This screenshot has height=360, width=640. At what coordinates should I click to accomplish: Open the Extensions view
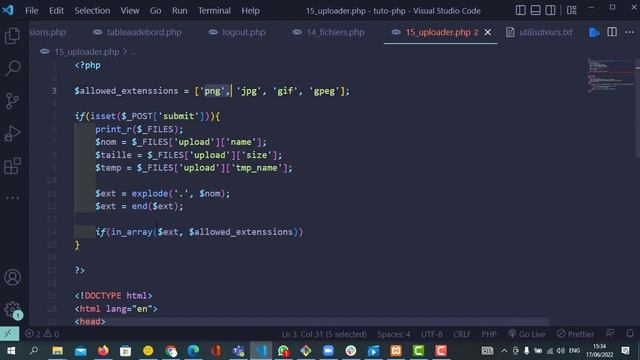point(12,166)
